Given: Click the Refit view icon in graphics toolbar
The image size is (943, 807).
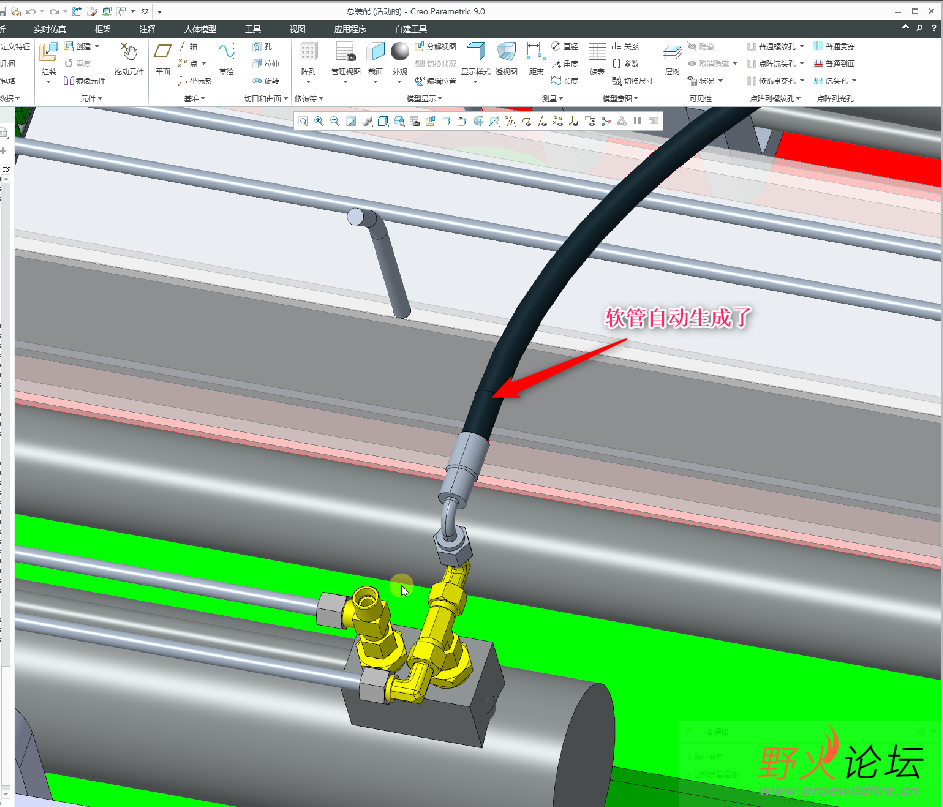Looking at the screenshot, I should pyautogui.click(x=303, y=121).
